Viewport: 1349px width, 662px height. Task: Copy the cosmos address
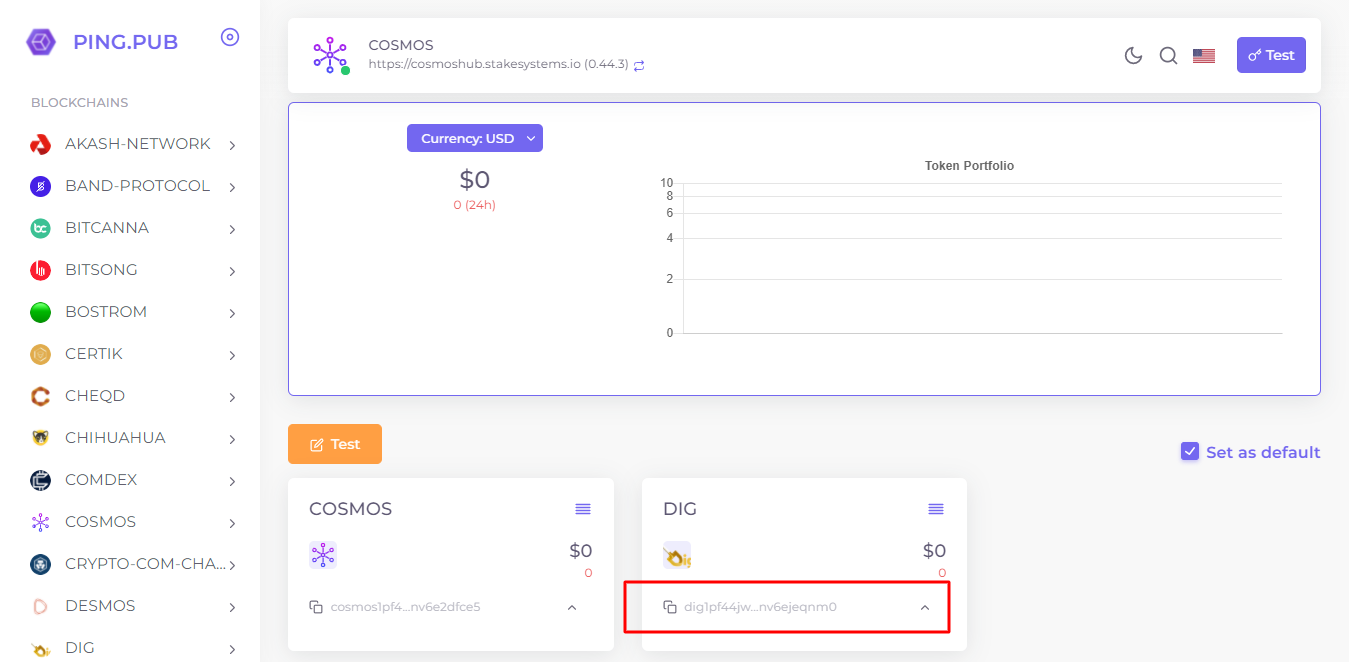click(x=316, y=607)
